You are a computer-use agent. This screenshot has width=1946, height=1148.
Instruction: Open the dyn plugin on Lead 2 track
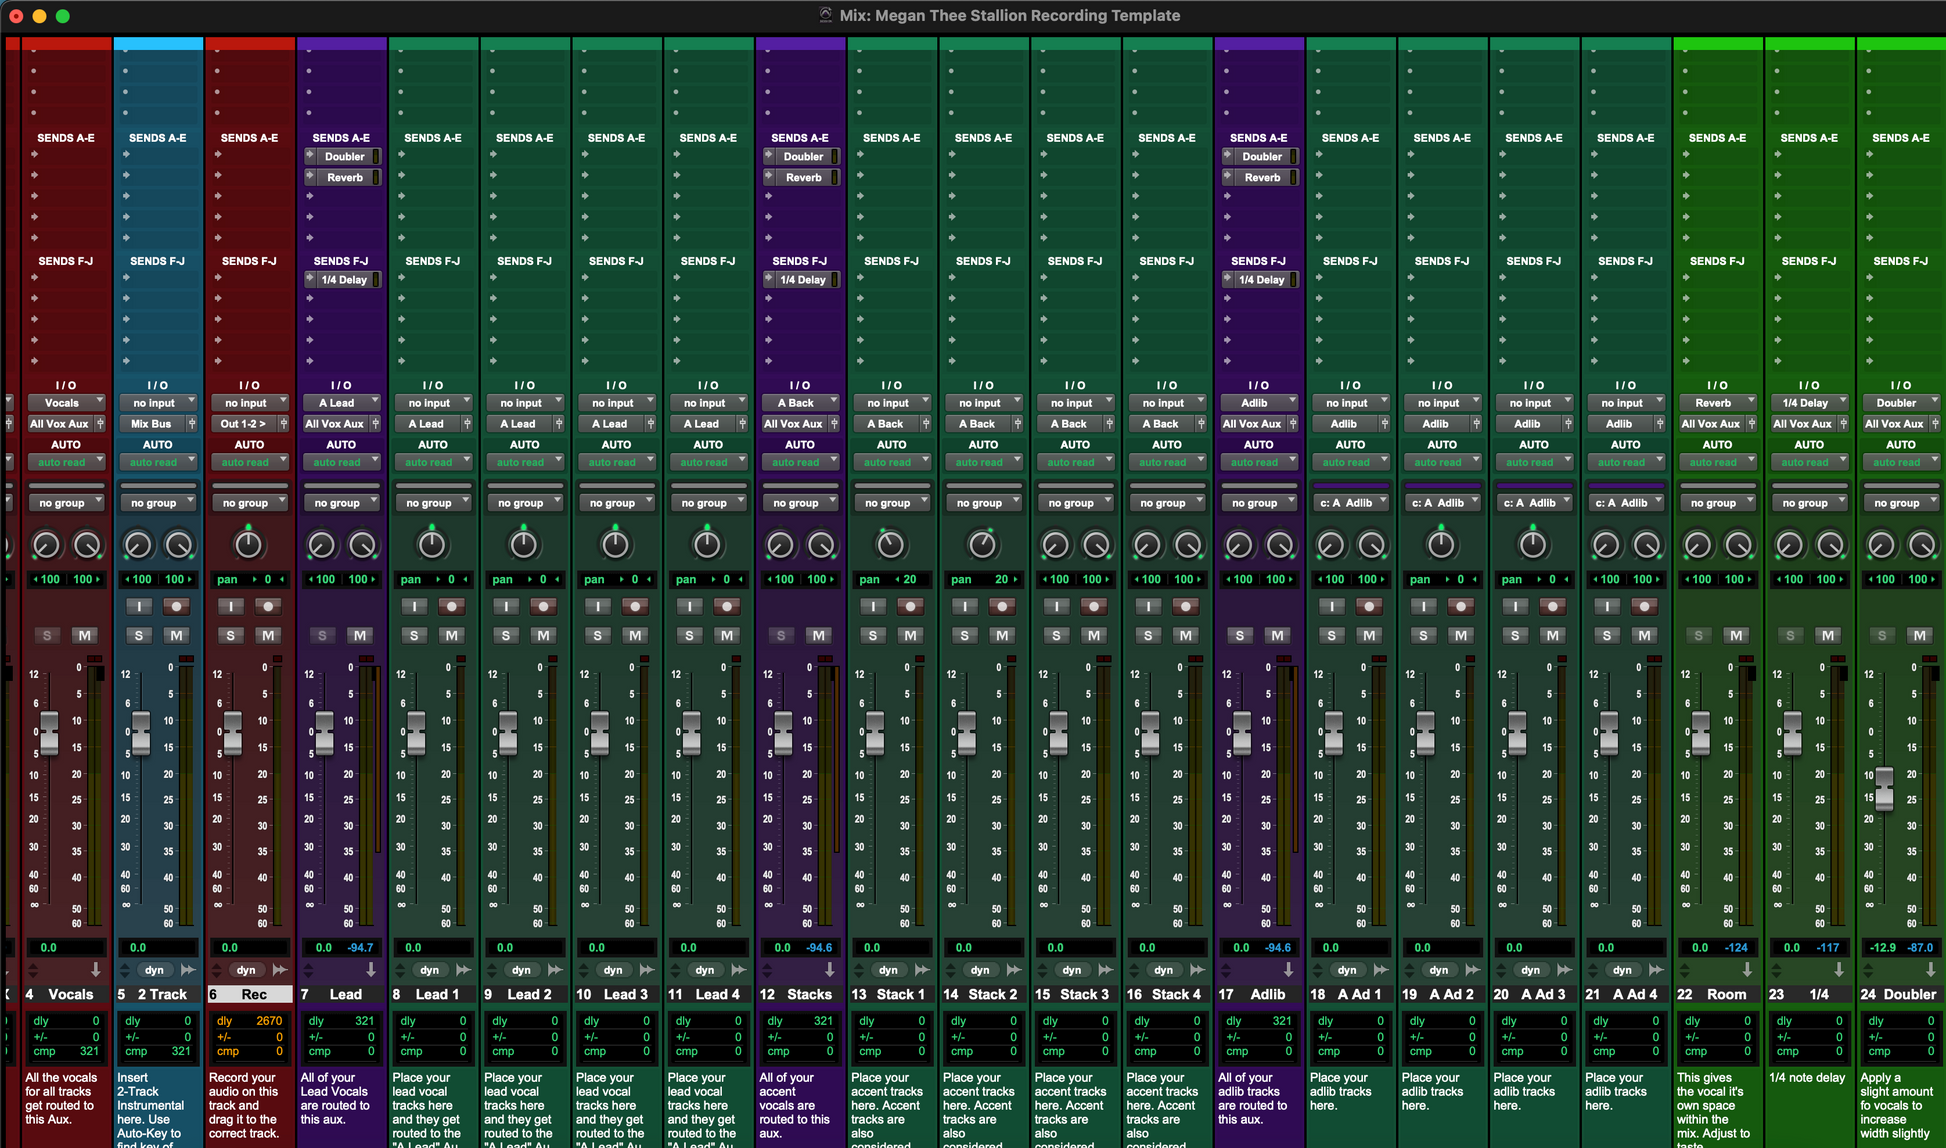[x=521, y=970]
